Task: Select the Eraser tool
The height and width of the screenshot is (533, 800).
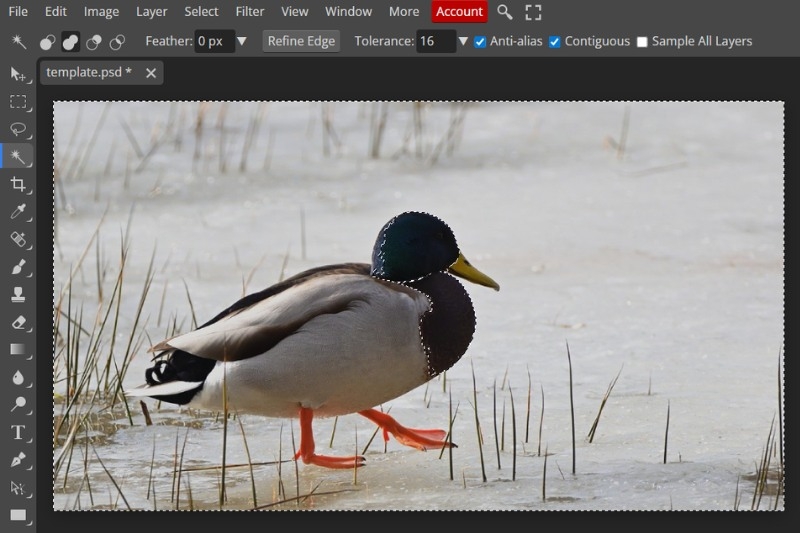Action: tap(18, 322)
